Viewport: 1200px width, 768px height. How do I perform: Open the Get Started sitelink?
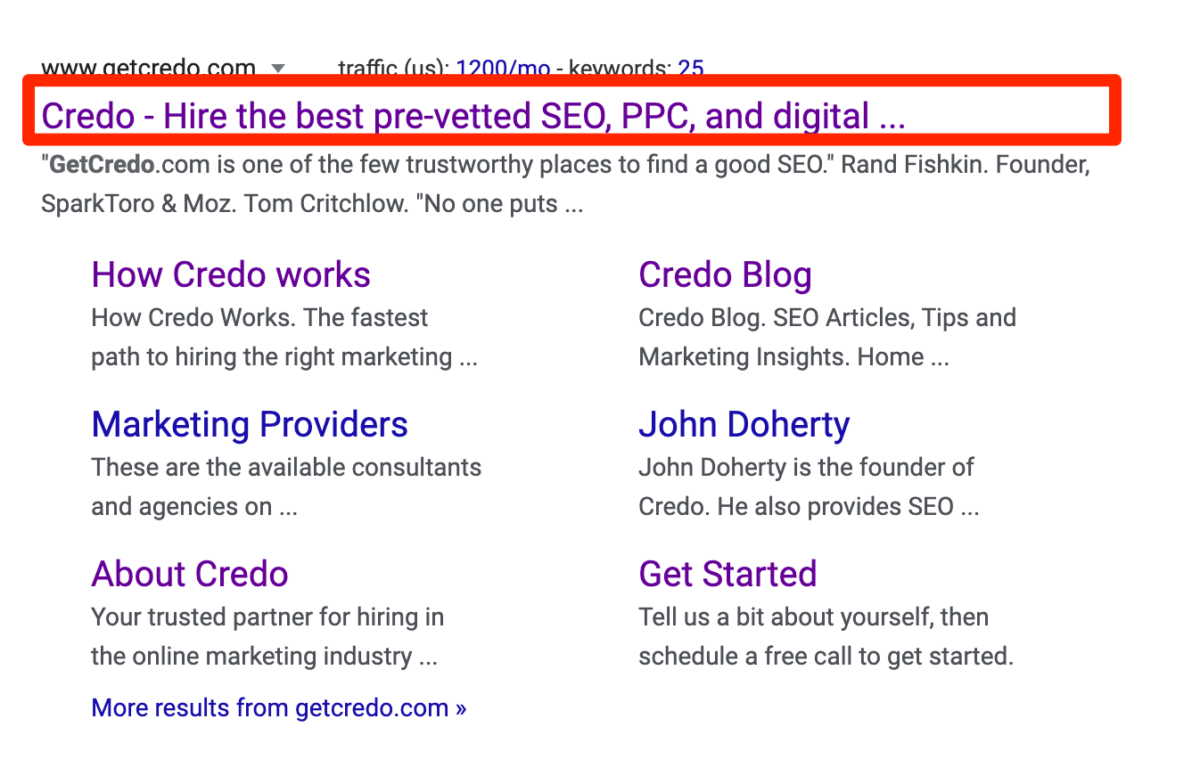point(728,573)
